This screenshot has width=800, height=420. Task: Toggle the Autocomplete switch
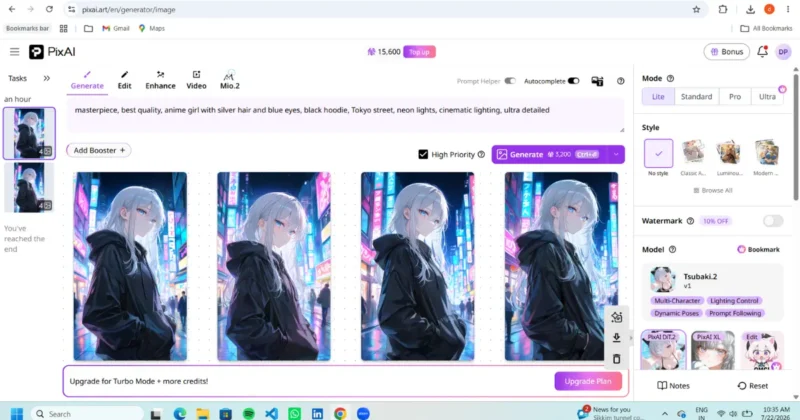click(x=573, y=81)
